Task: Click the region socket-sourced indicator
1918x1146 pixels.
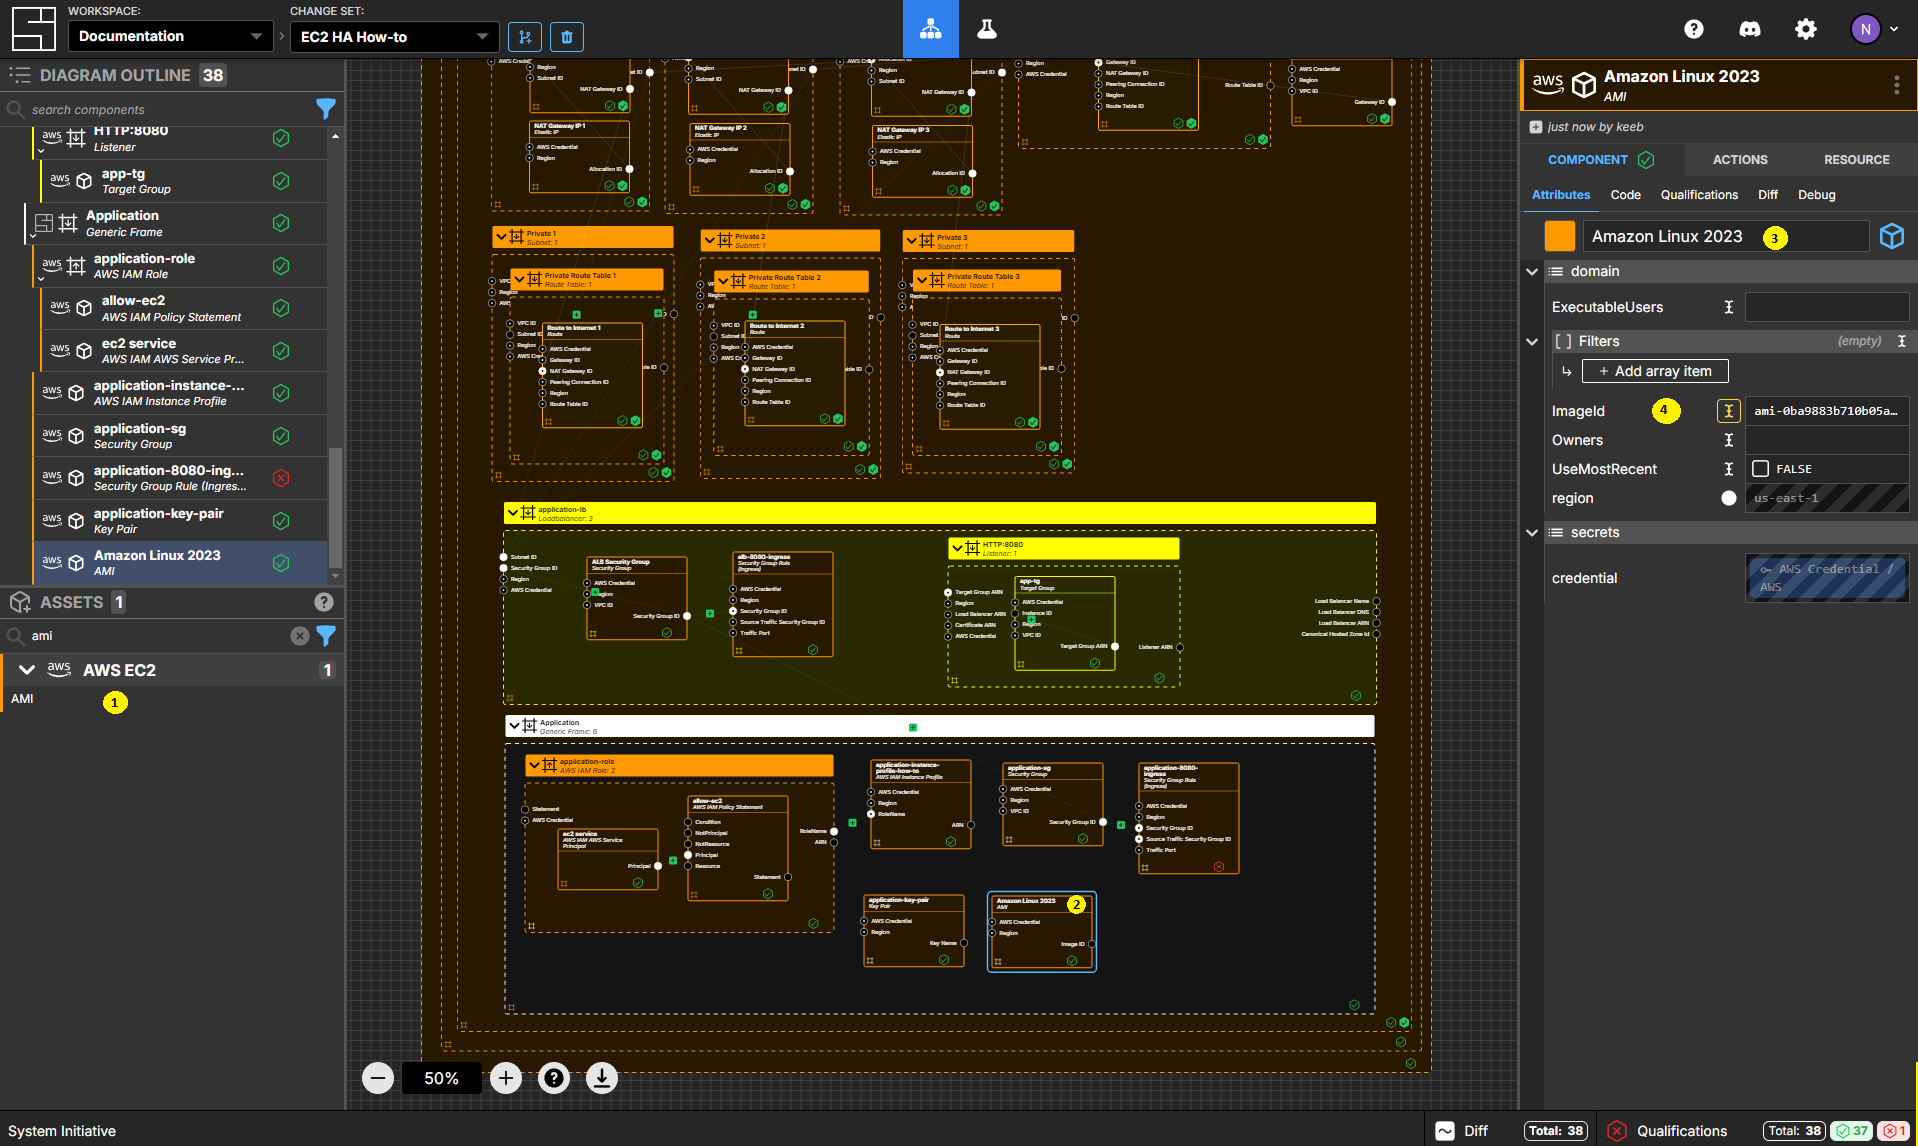Action: click(1728, 498)
